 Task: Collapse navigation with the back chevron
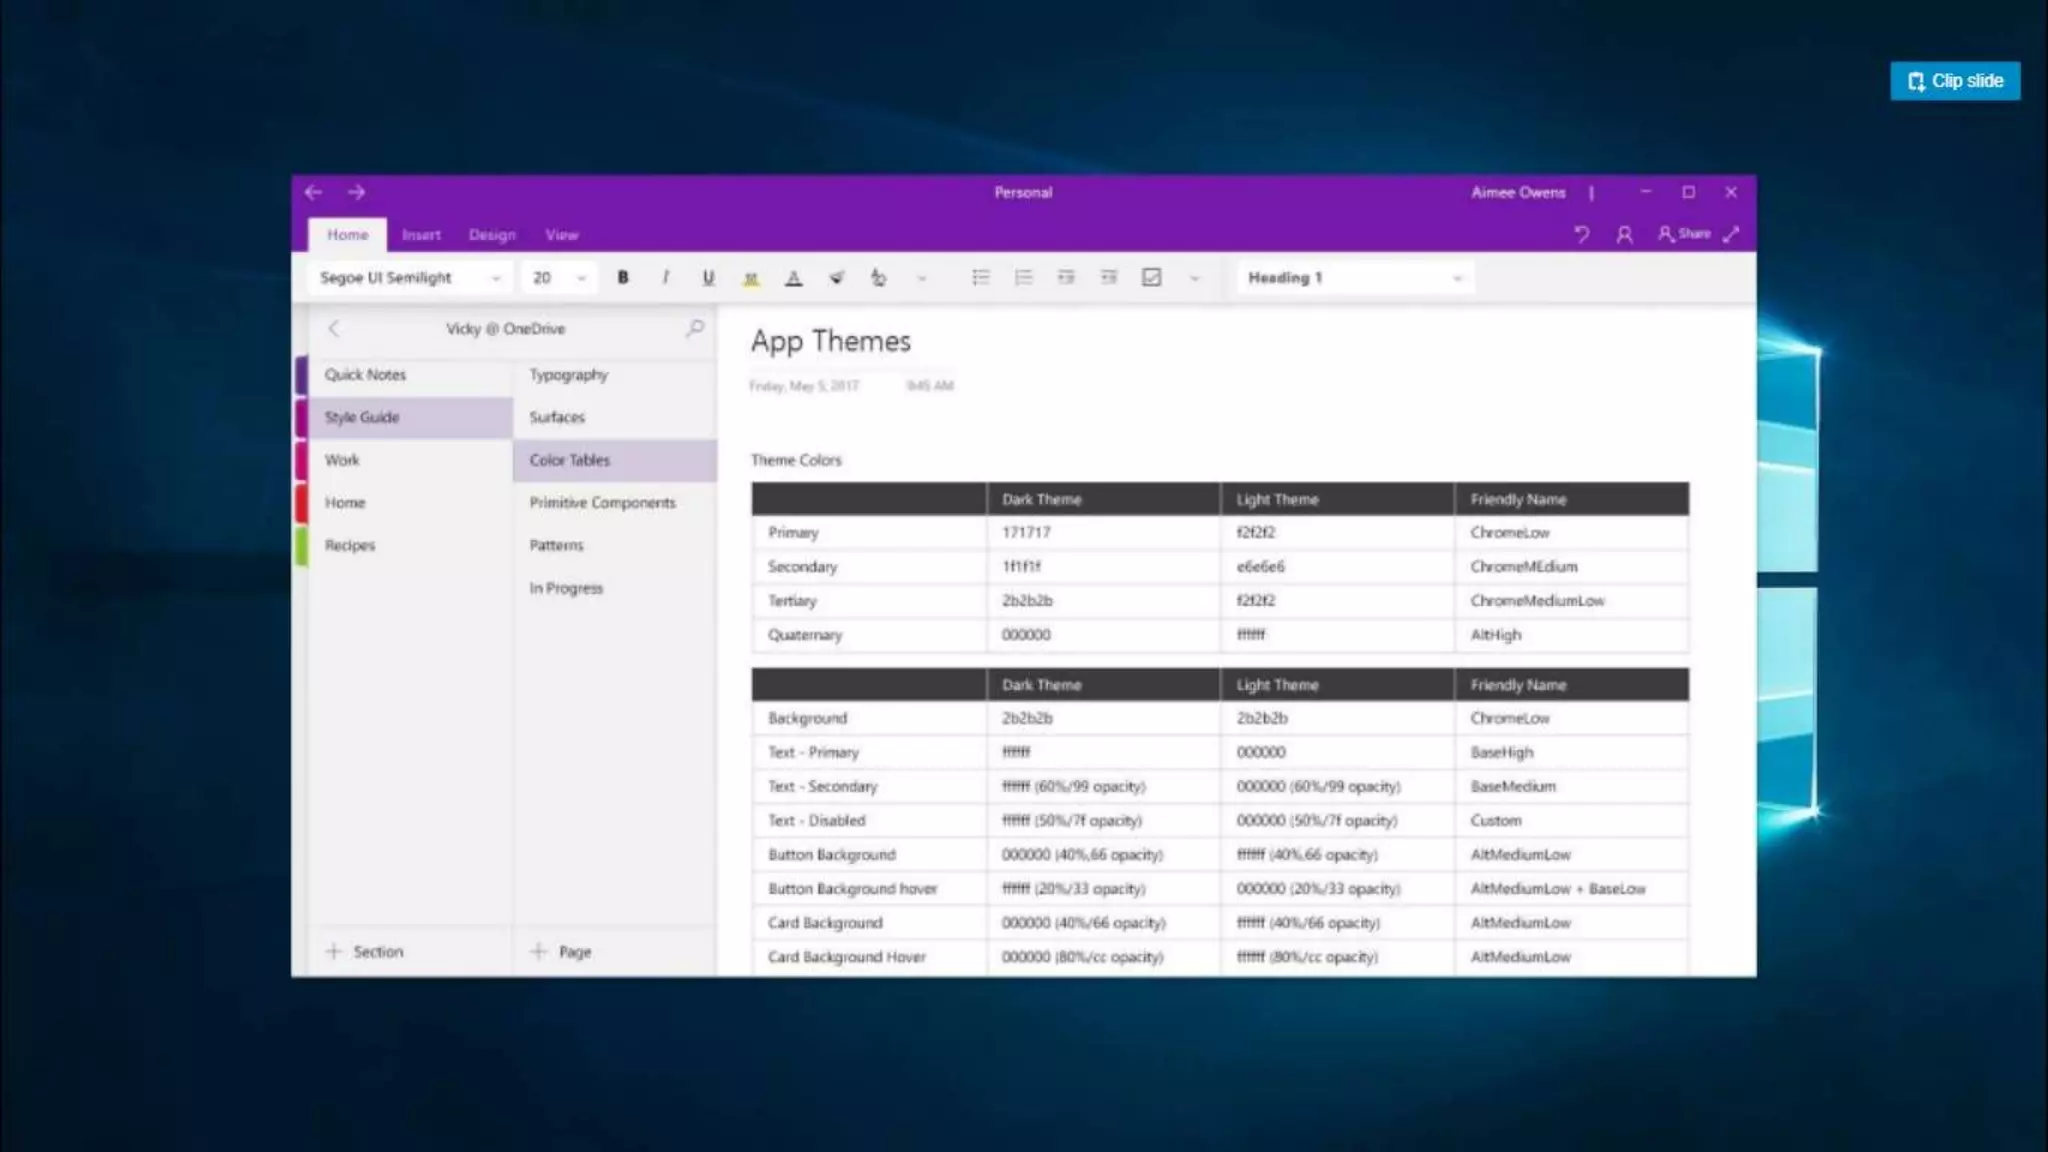tap(334, 328)
